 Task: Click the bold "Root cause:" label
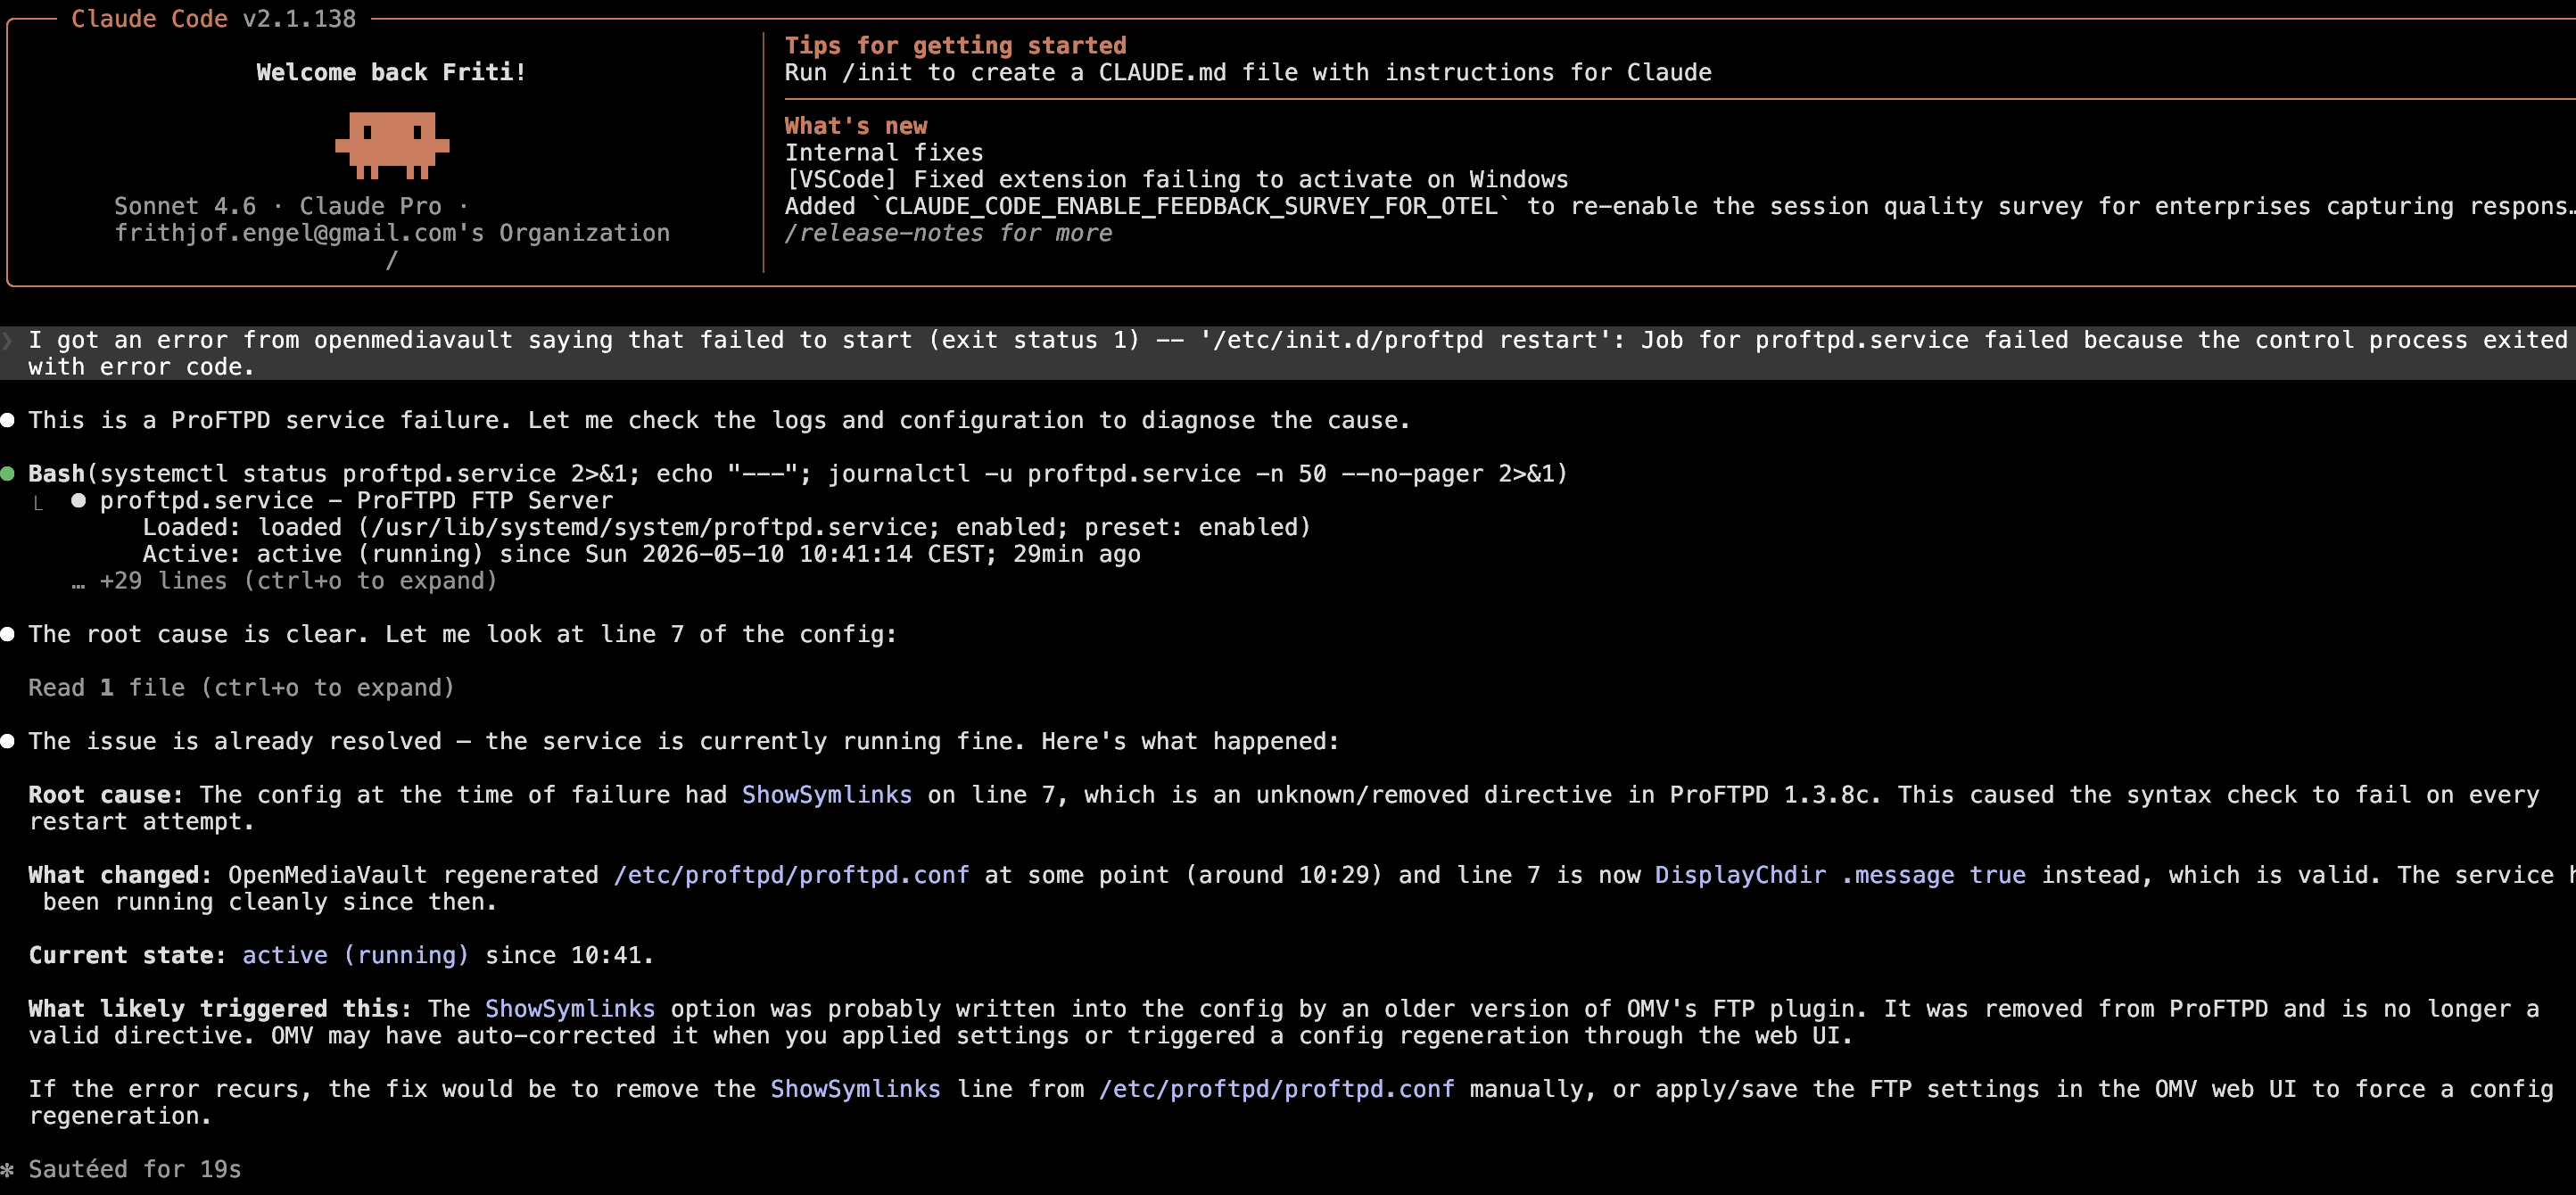105,795
